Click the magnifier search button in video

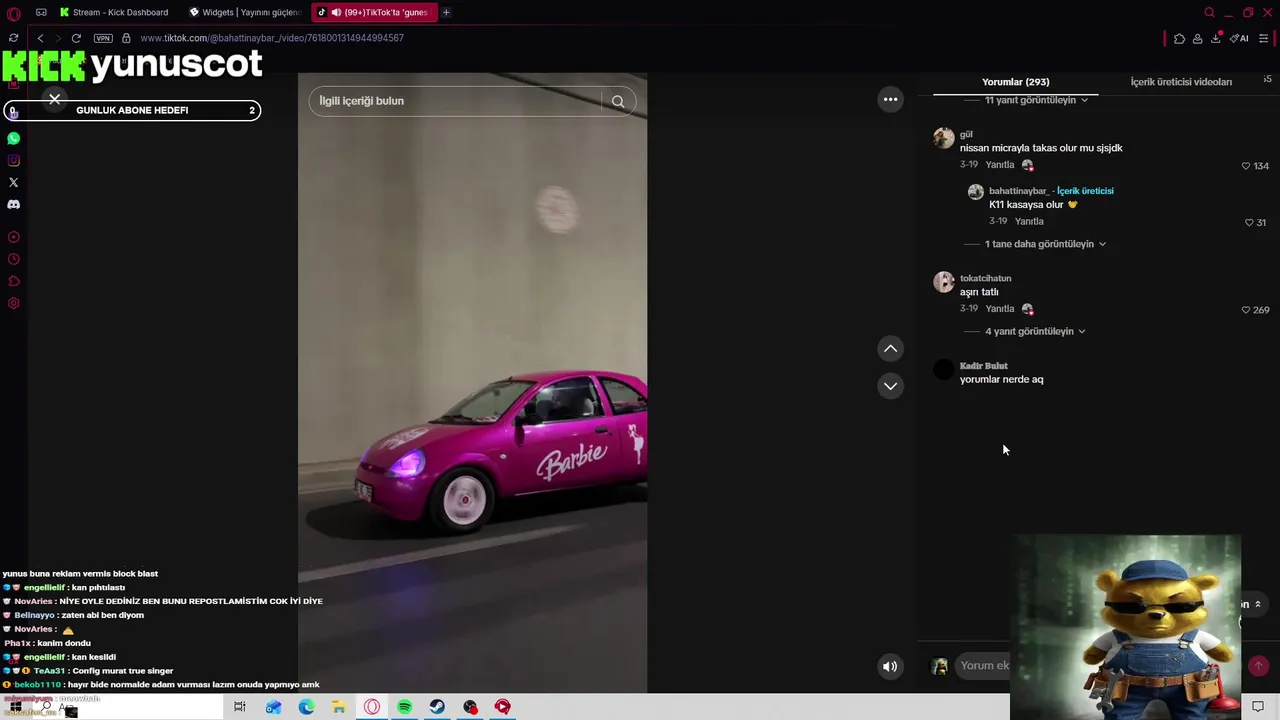pyautogui.click(x=618, y=101)
